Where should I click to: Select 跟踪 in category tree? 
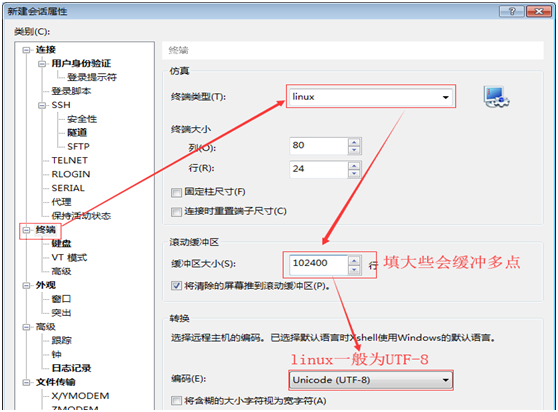click(62, 340)
